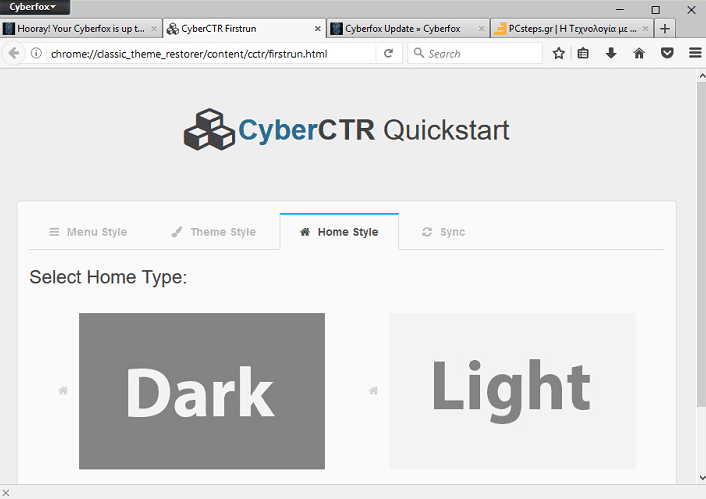Image resolution: width=706 pixels, height=499 pixels.
Task: Switch to Theme Style tab
Action: coord(214,232)
